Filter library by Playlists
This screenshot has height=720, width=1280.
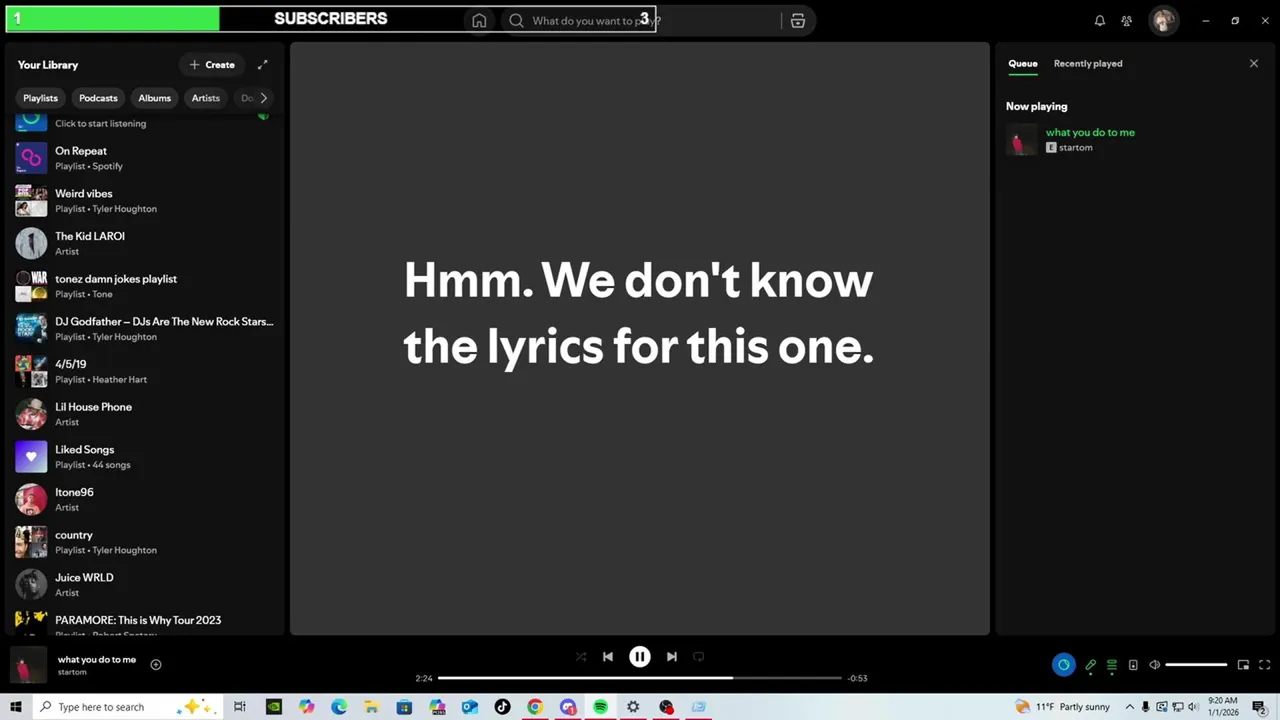40,98
